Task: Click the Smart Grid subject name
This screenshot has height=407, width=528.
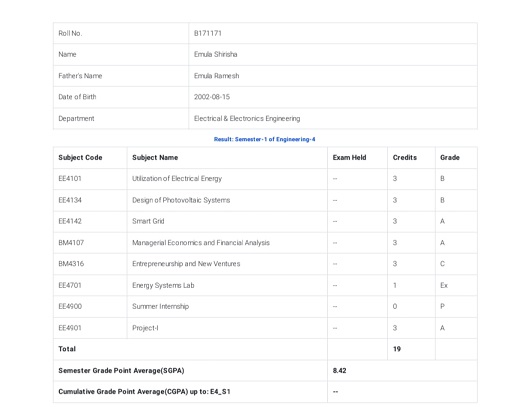Action: tap(148, 221)
